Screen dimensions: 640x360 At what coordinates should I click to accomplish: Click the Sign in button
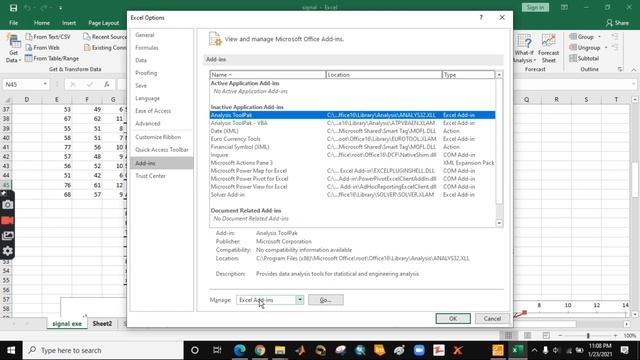(x=535, y=7)
